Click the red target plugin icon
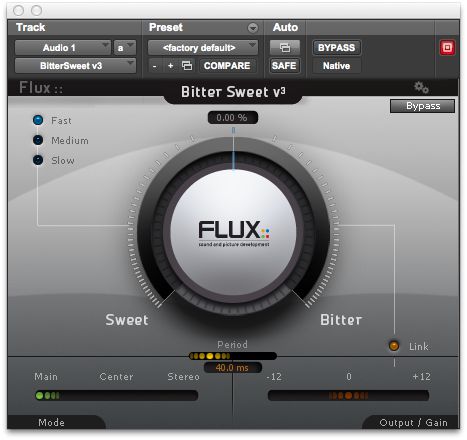This screenshot has width=467, height=440. 447,47
